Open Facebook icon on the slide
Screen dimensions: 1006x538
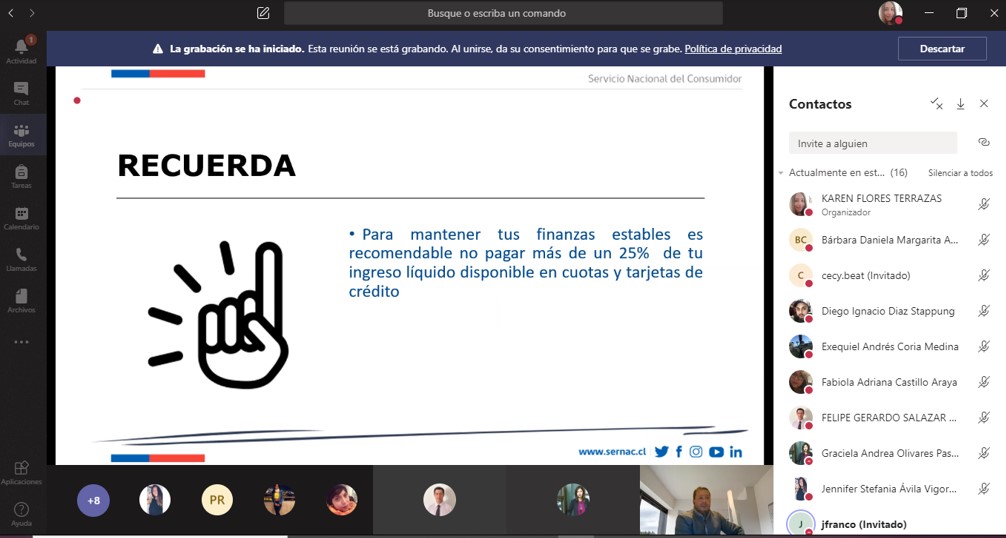click(x=679, y=451)
